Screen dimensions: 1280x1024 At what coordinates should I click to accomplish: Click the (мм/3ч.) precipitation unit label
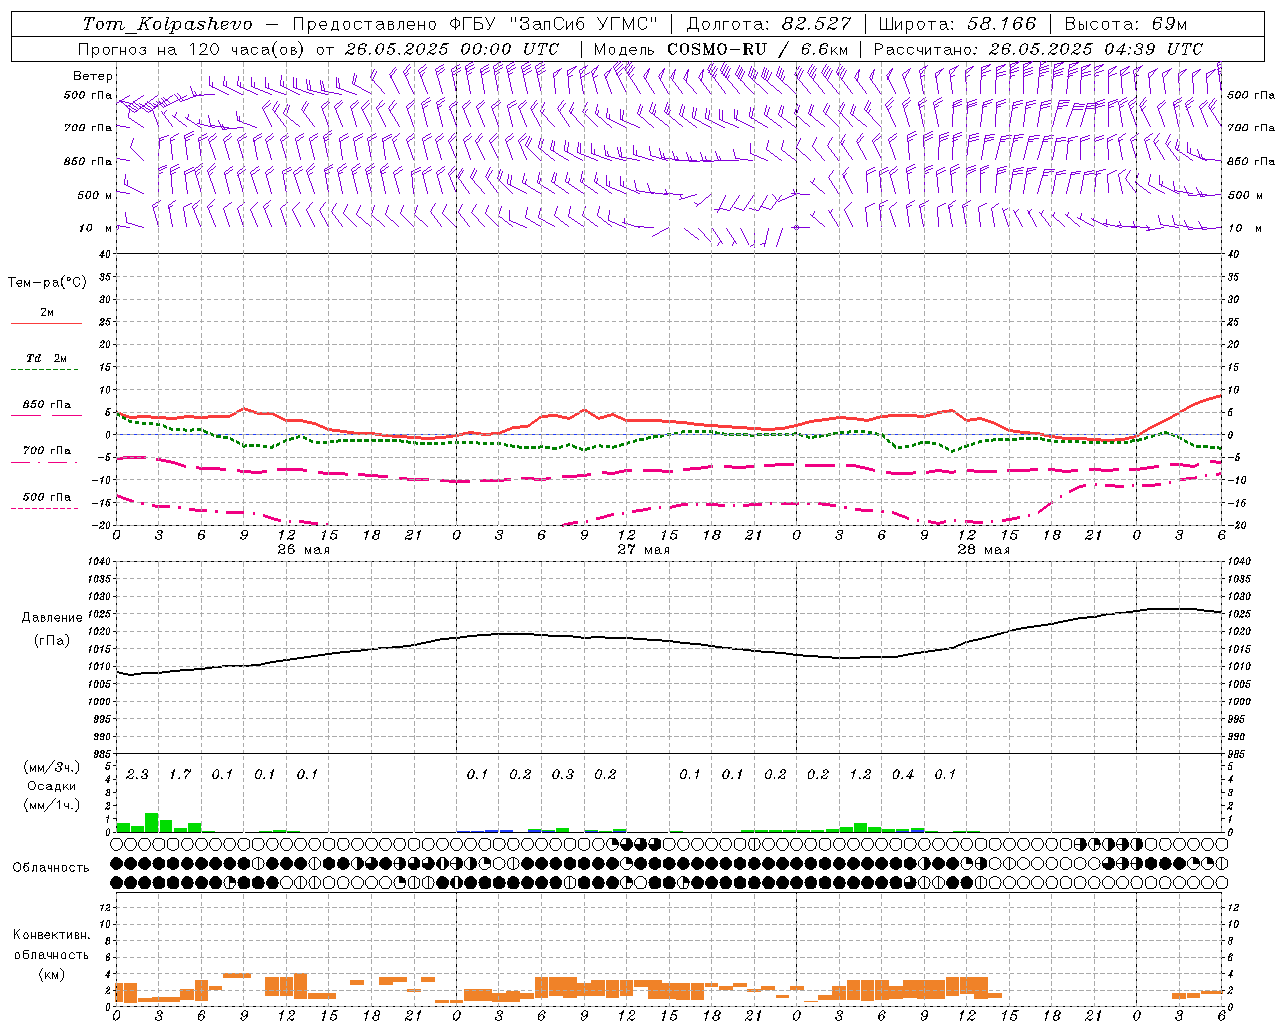tap(51, 767)
